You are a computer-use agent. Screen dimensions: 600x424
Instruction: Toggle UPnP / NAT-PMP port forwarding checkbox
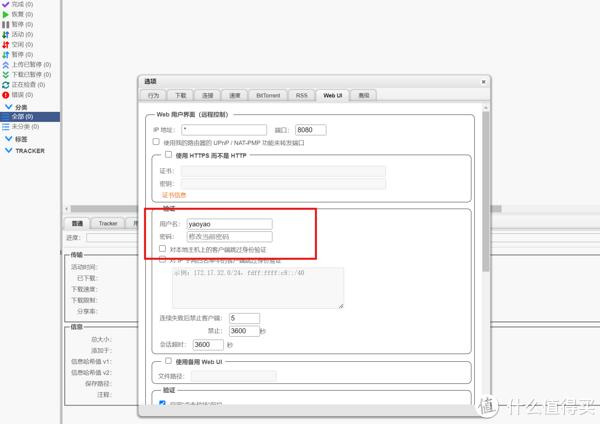(156, 142)
